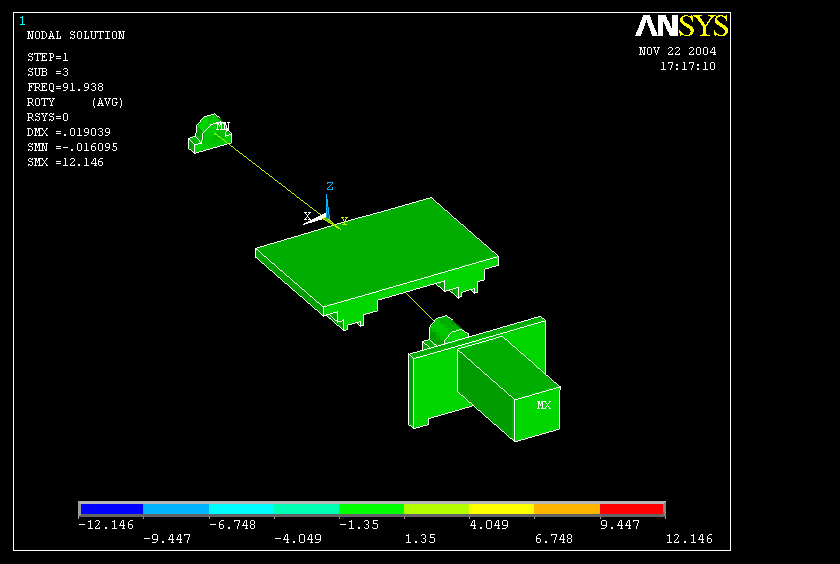This screenshot has height=564, width=840.
Task: Click the 17:17:10 timestamp
Action: (687, 67)
